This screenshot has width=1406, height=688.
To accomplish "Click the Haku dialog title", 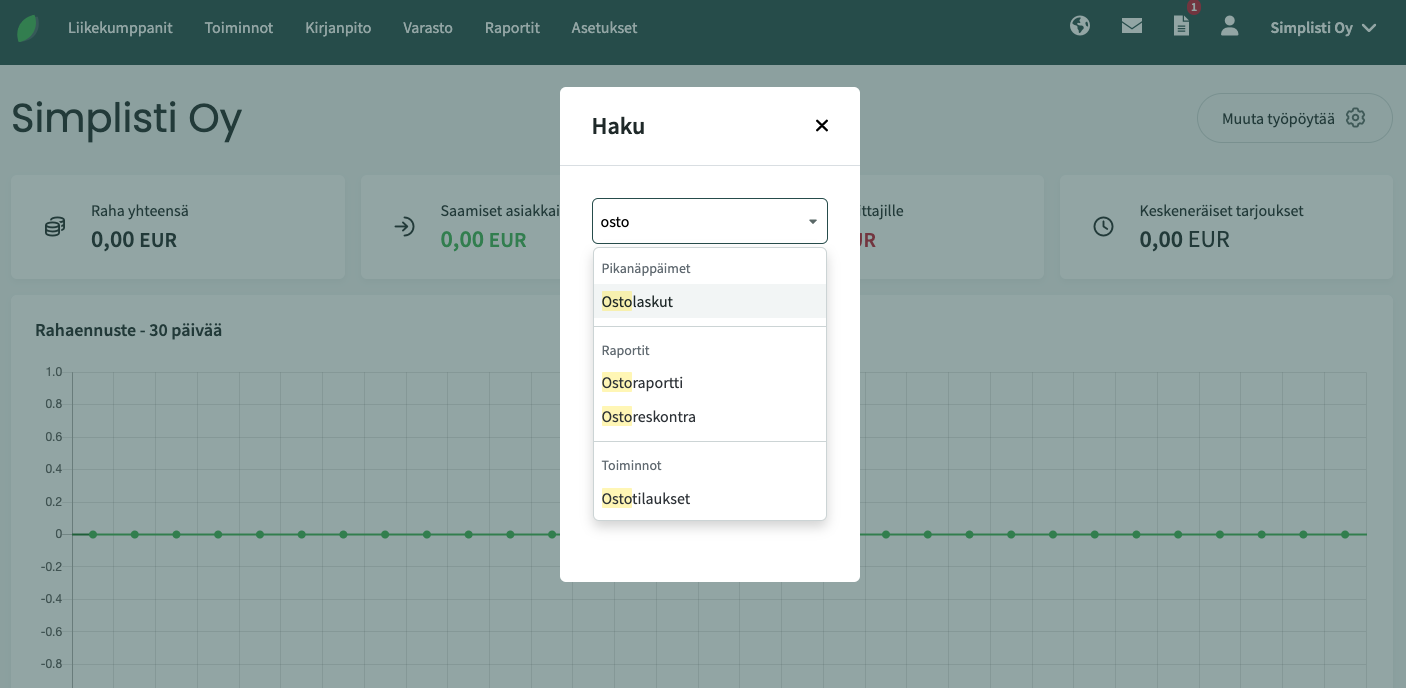I will (618, 126).
